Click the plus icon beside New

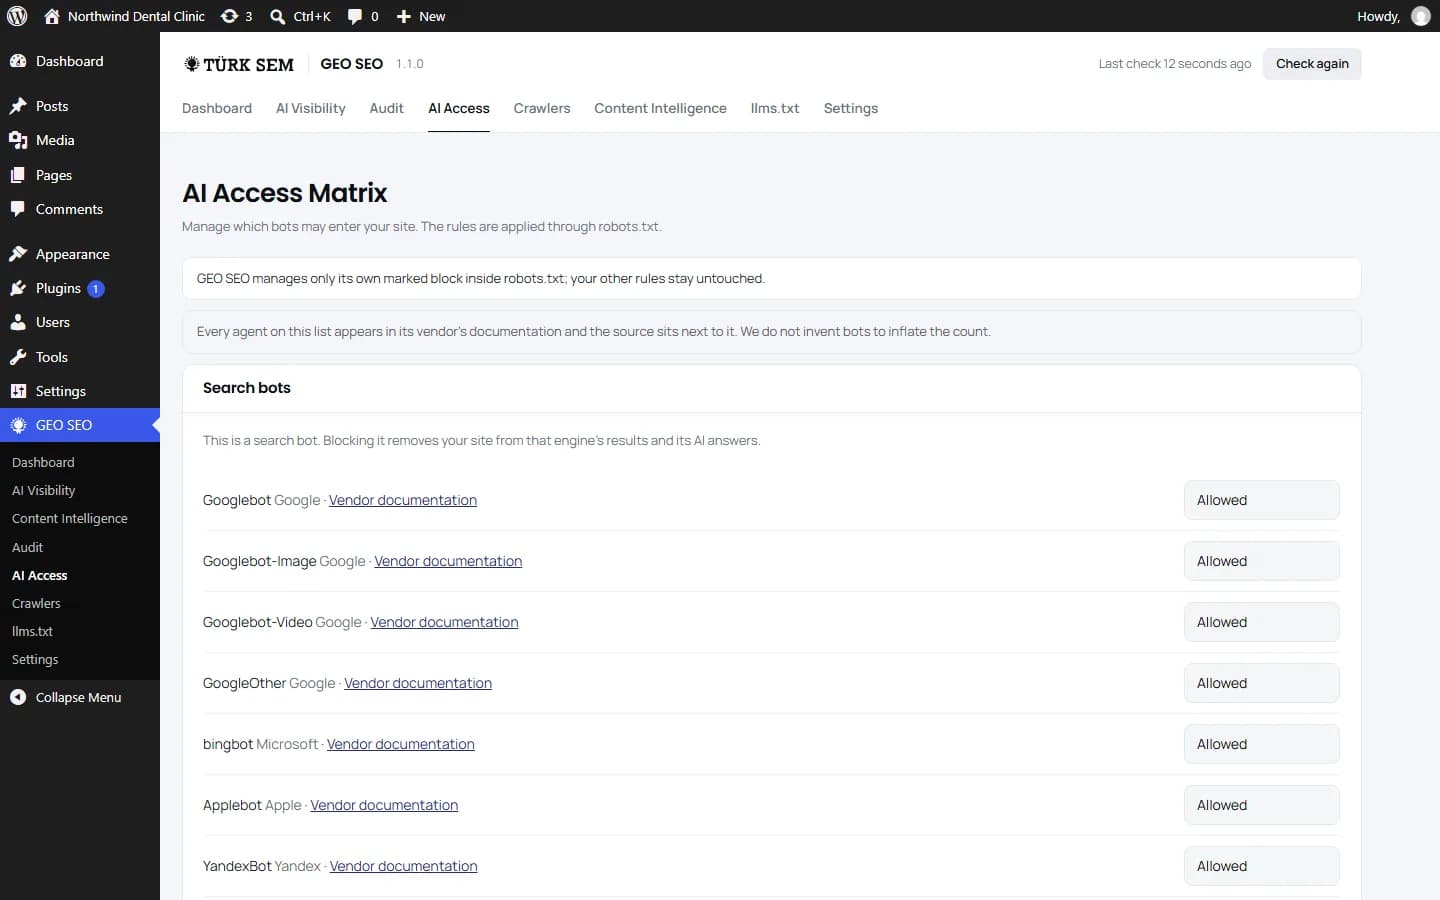click(x=404, y=16)
